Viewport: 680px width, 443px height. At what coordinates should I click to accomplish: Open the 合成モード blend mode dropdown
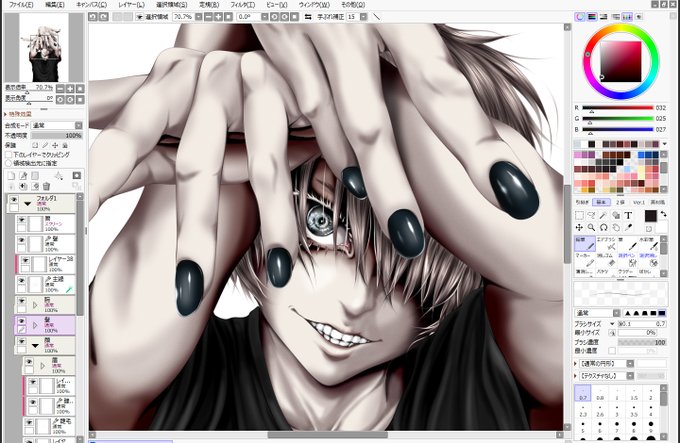(x=56, y=125)
